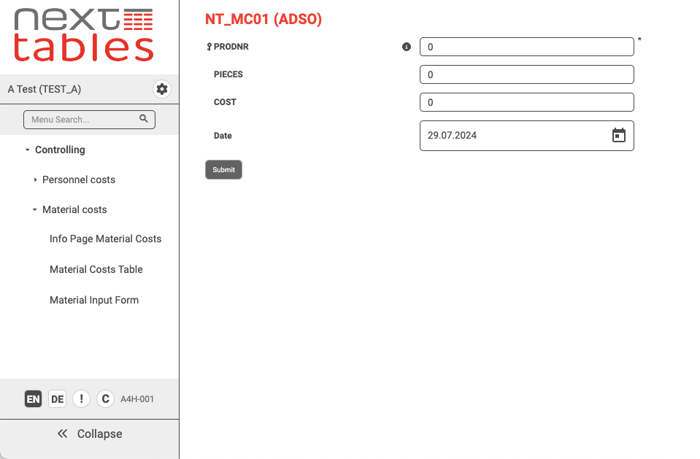700x459 pixels.
Task: Switch language to DE
Action: point(57,399)
